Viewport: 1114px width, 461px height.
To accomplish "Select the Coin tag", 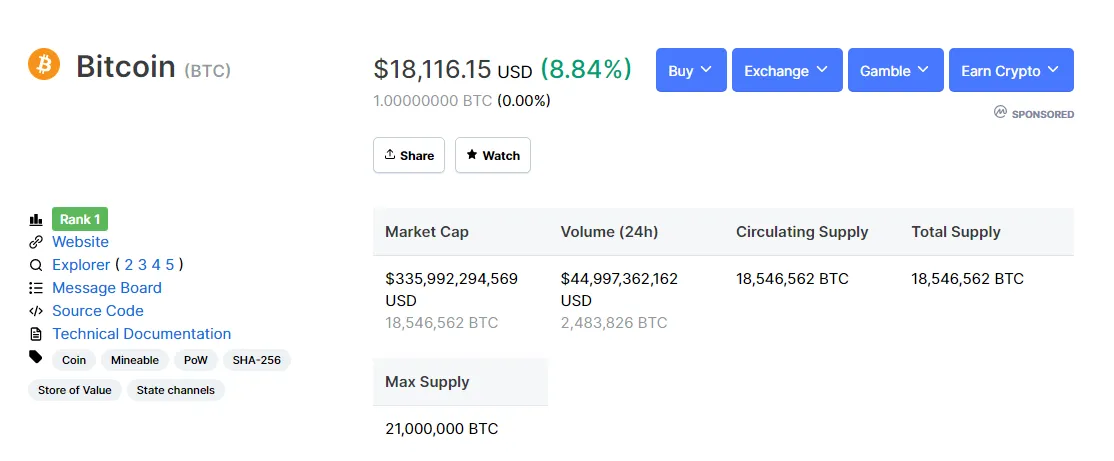I will 74,360.
